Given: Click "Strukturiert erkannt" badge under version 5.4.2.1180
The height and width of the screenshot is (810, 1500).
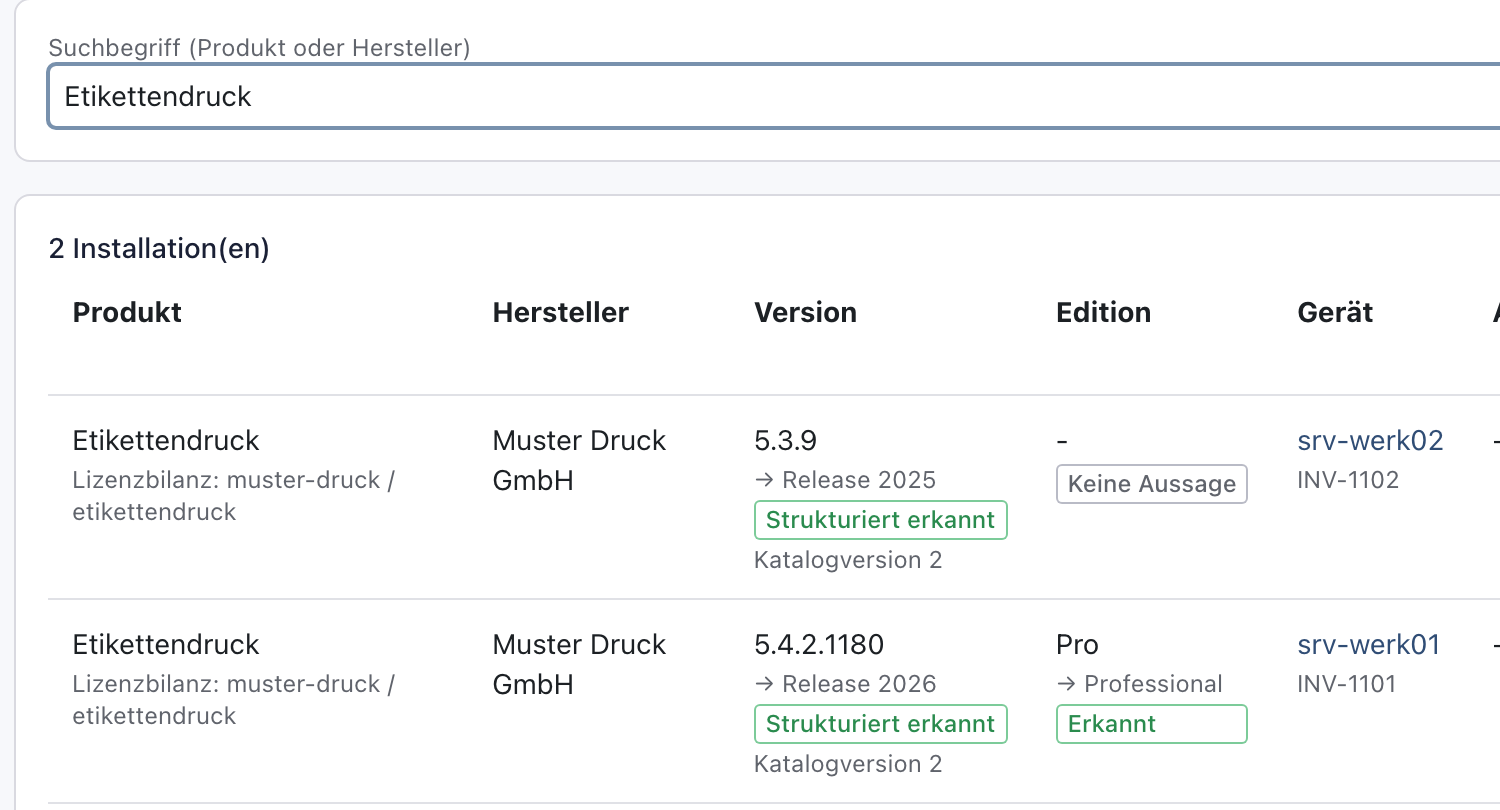Looking at the screenshot, I should 880,724.
